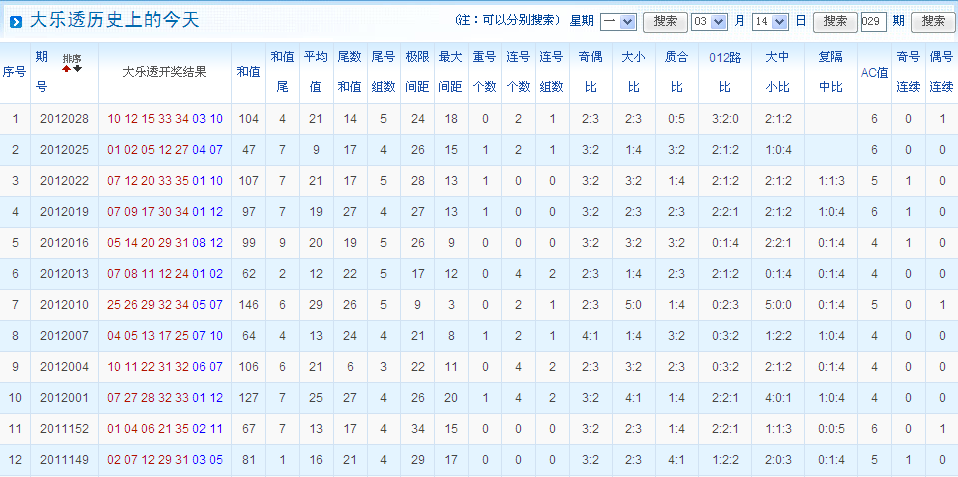Screen dimensions: 958x477
Task: Open the month dropdown showing 03
Action: click(x=709, y=22)
